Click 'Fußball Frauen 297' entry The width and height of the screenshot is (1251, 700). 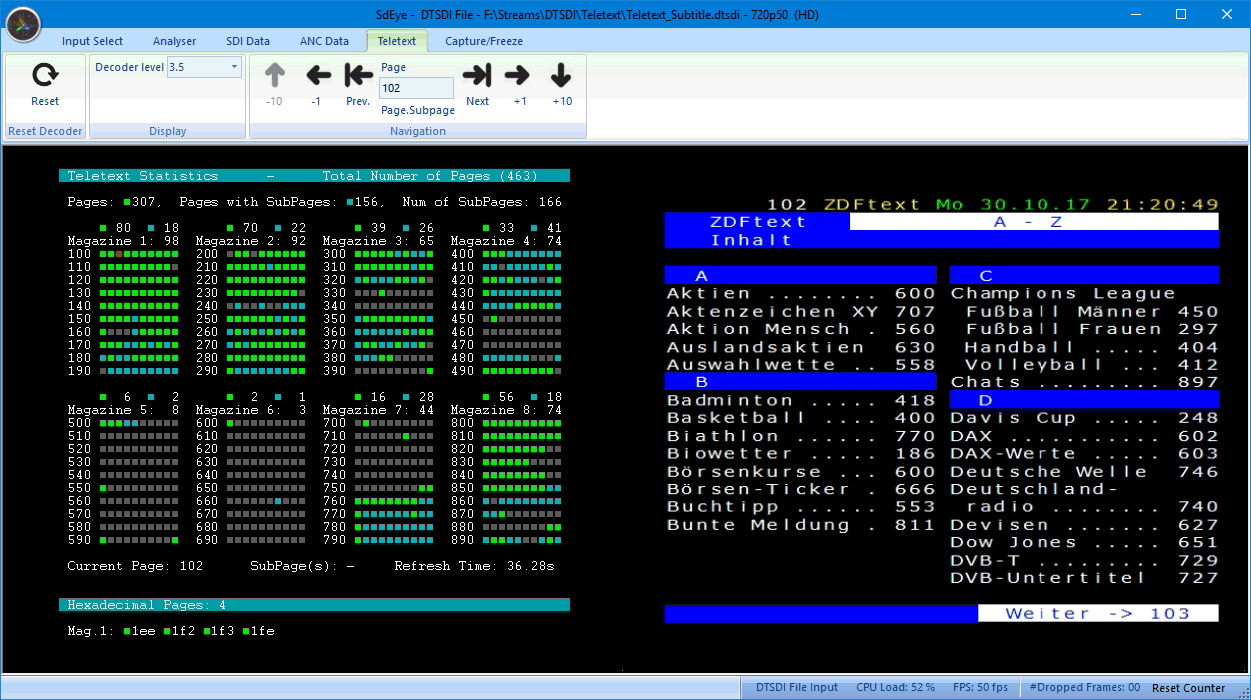pos(1092,329)
